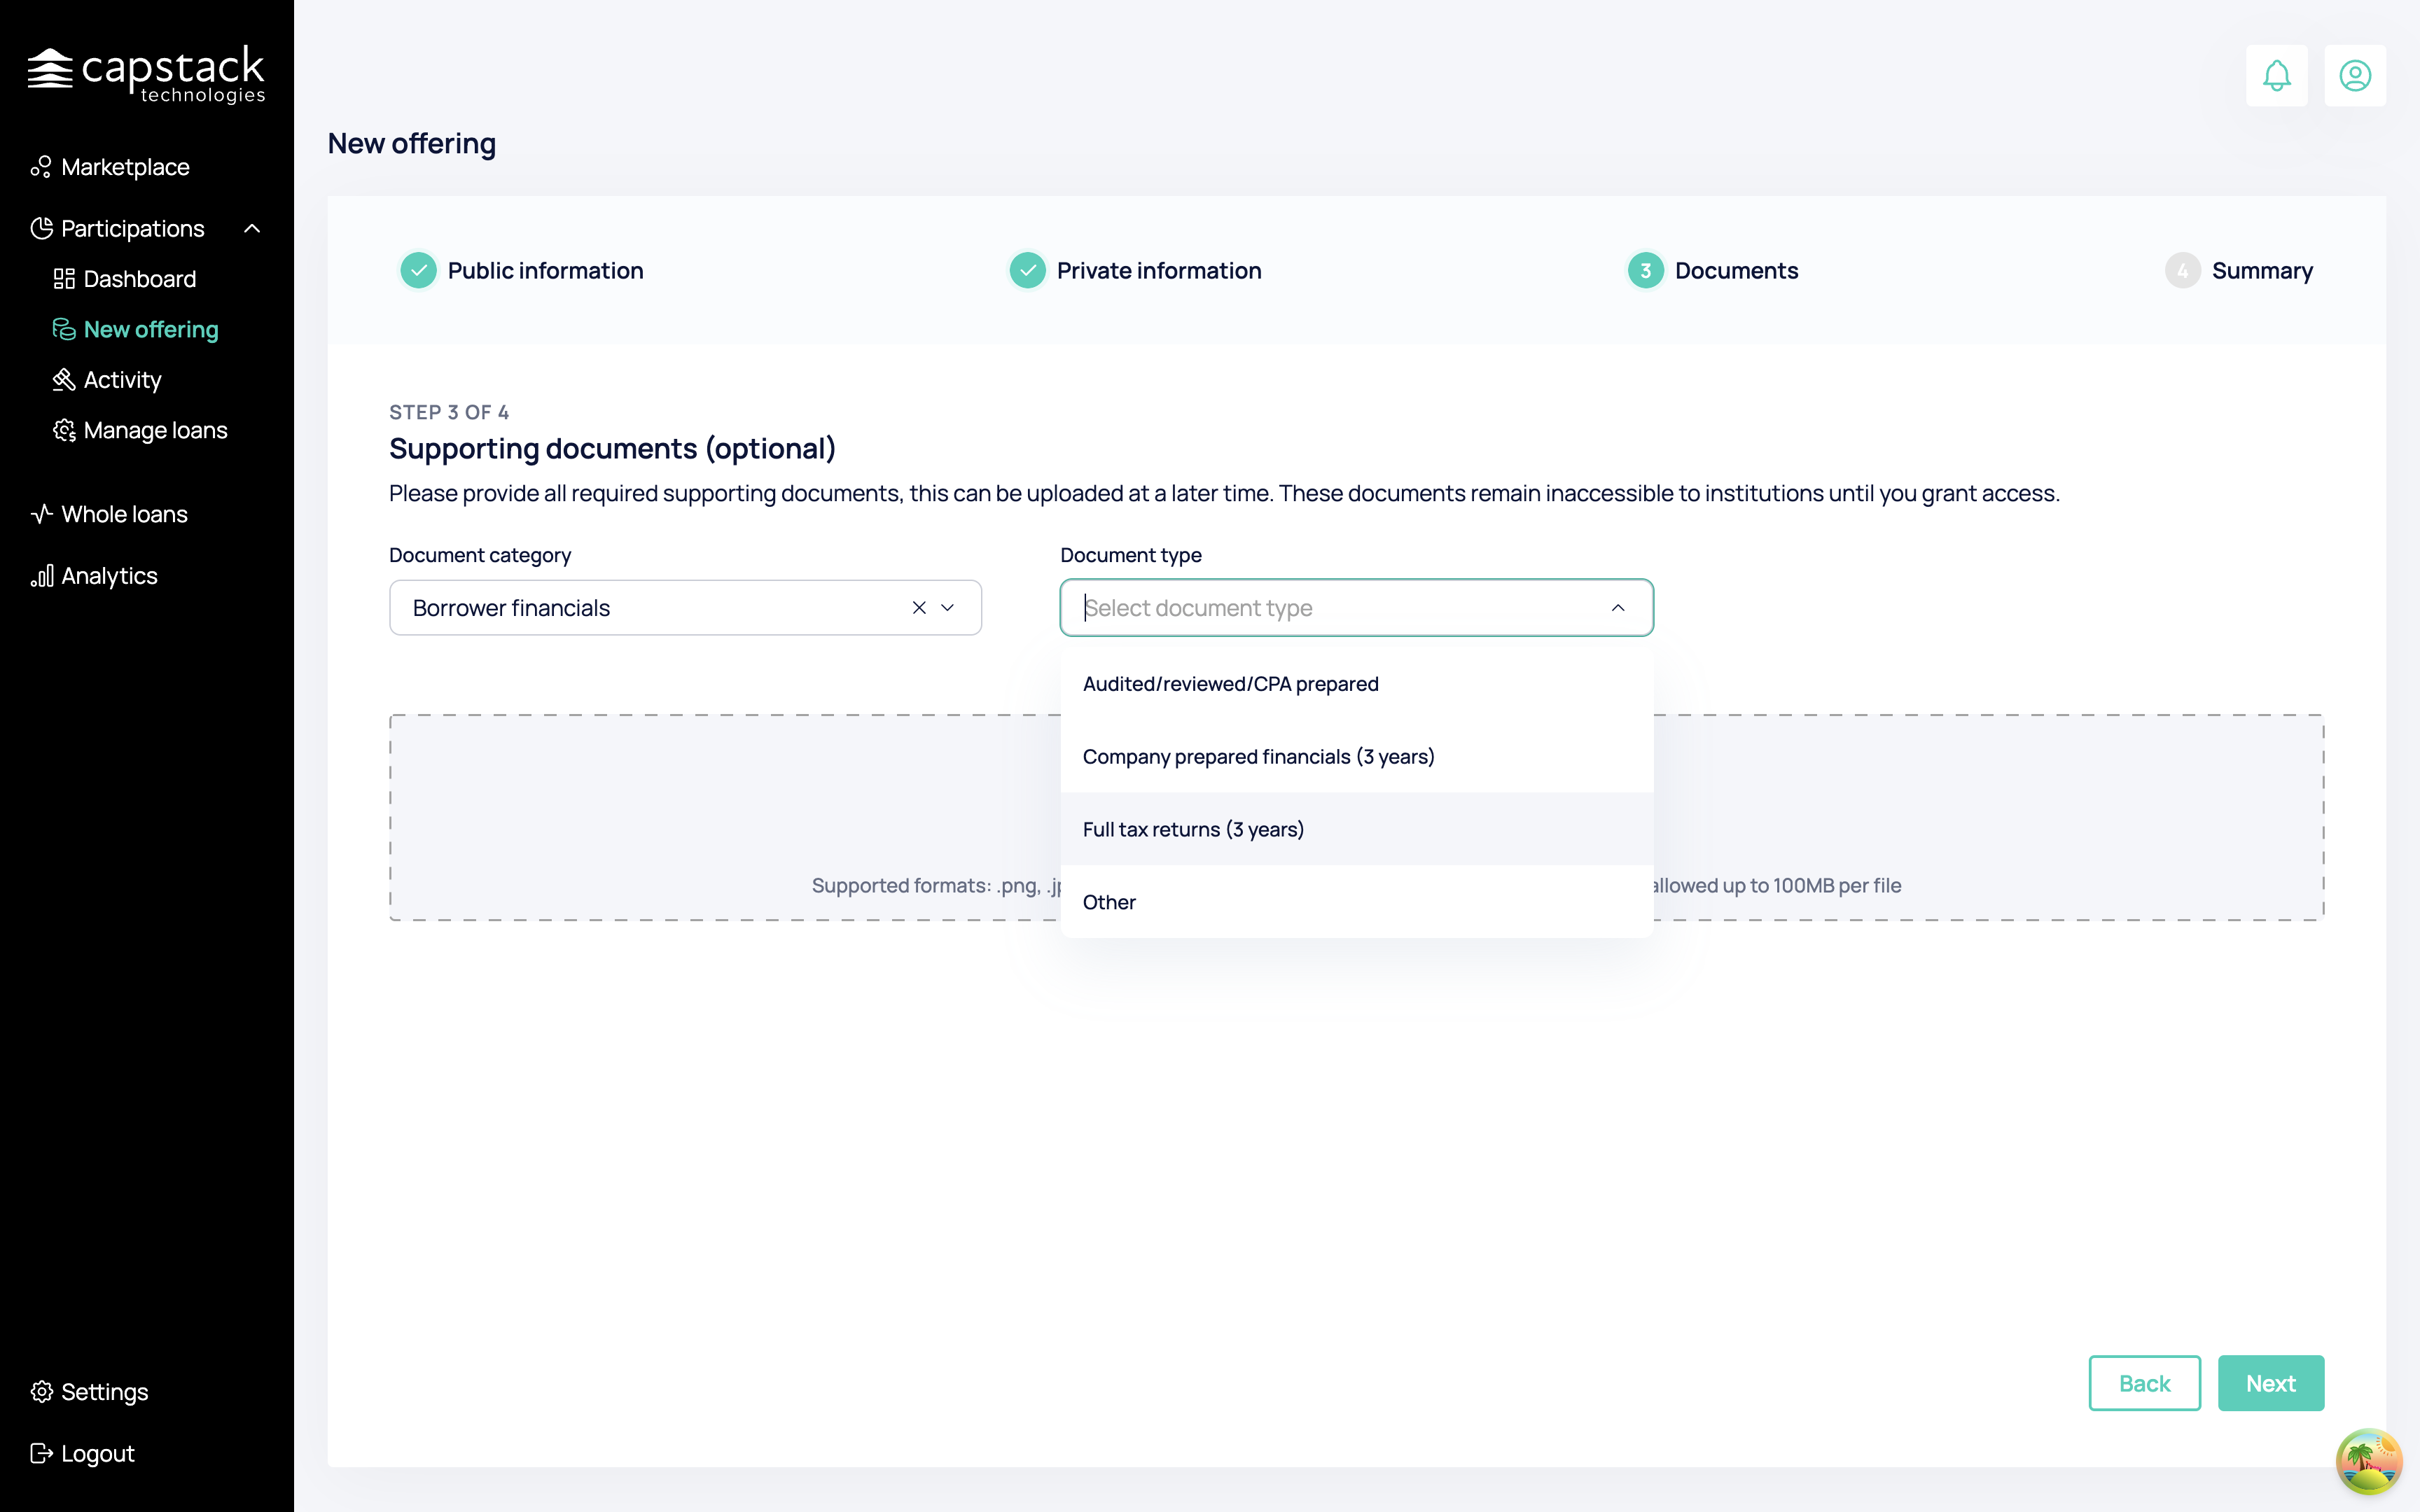Click the Private information checkmark circle

tap(1027, 270)
